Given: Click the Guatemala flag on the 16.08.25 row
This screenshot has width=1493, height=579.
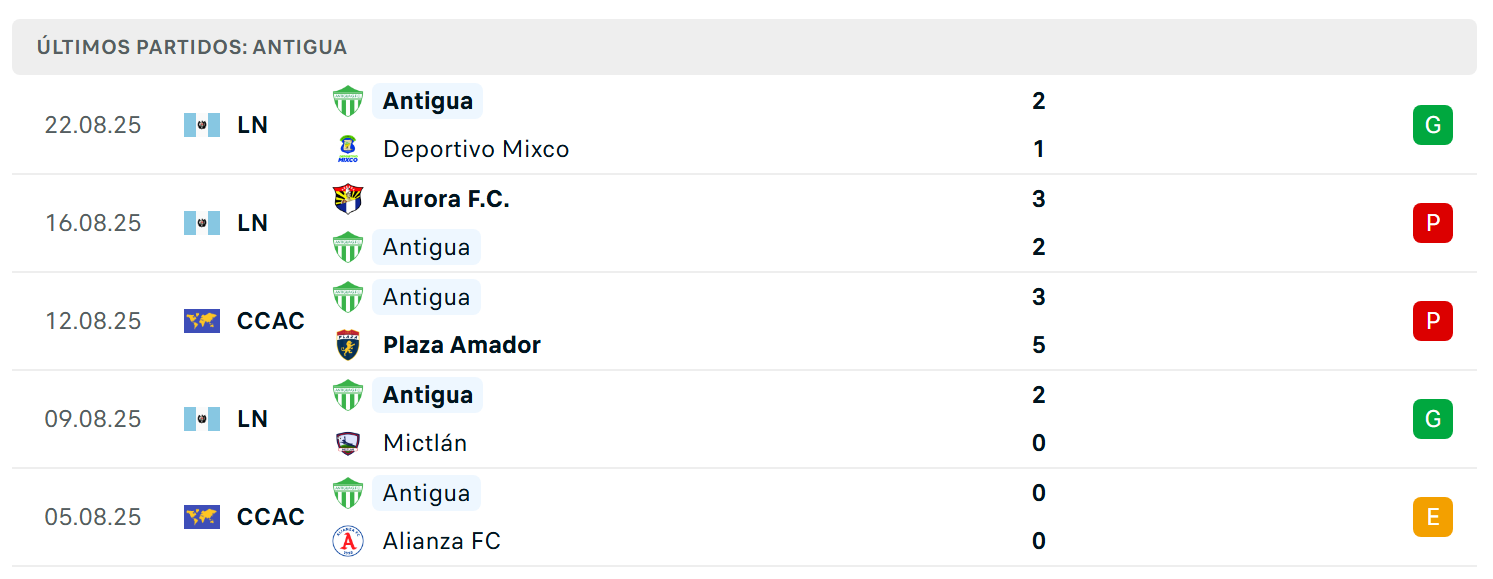Looking at the screenshot, I should click(202, 223).
